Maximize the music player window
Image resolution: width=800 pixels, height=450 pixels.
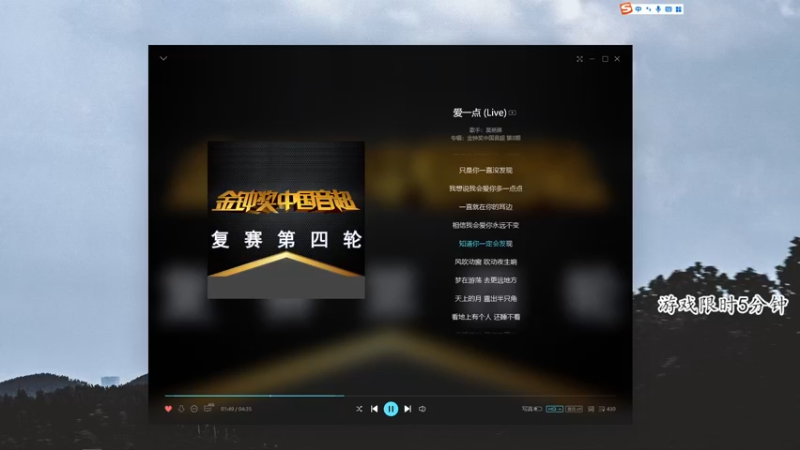pyautogui.click(x=605, y=59)
